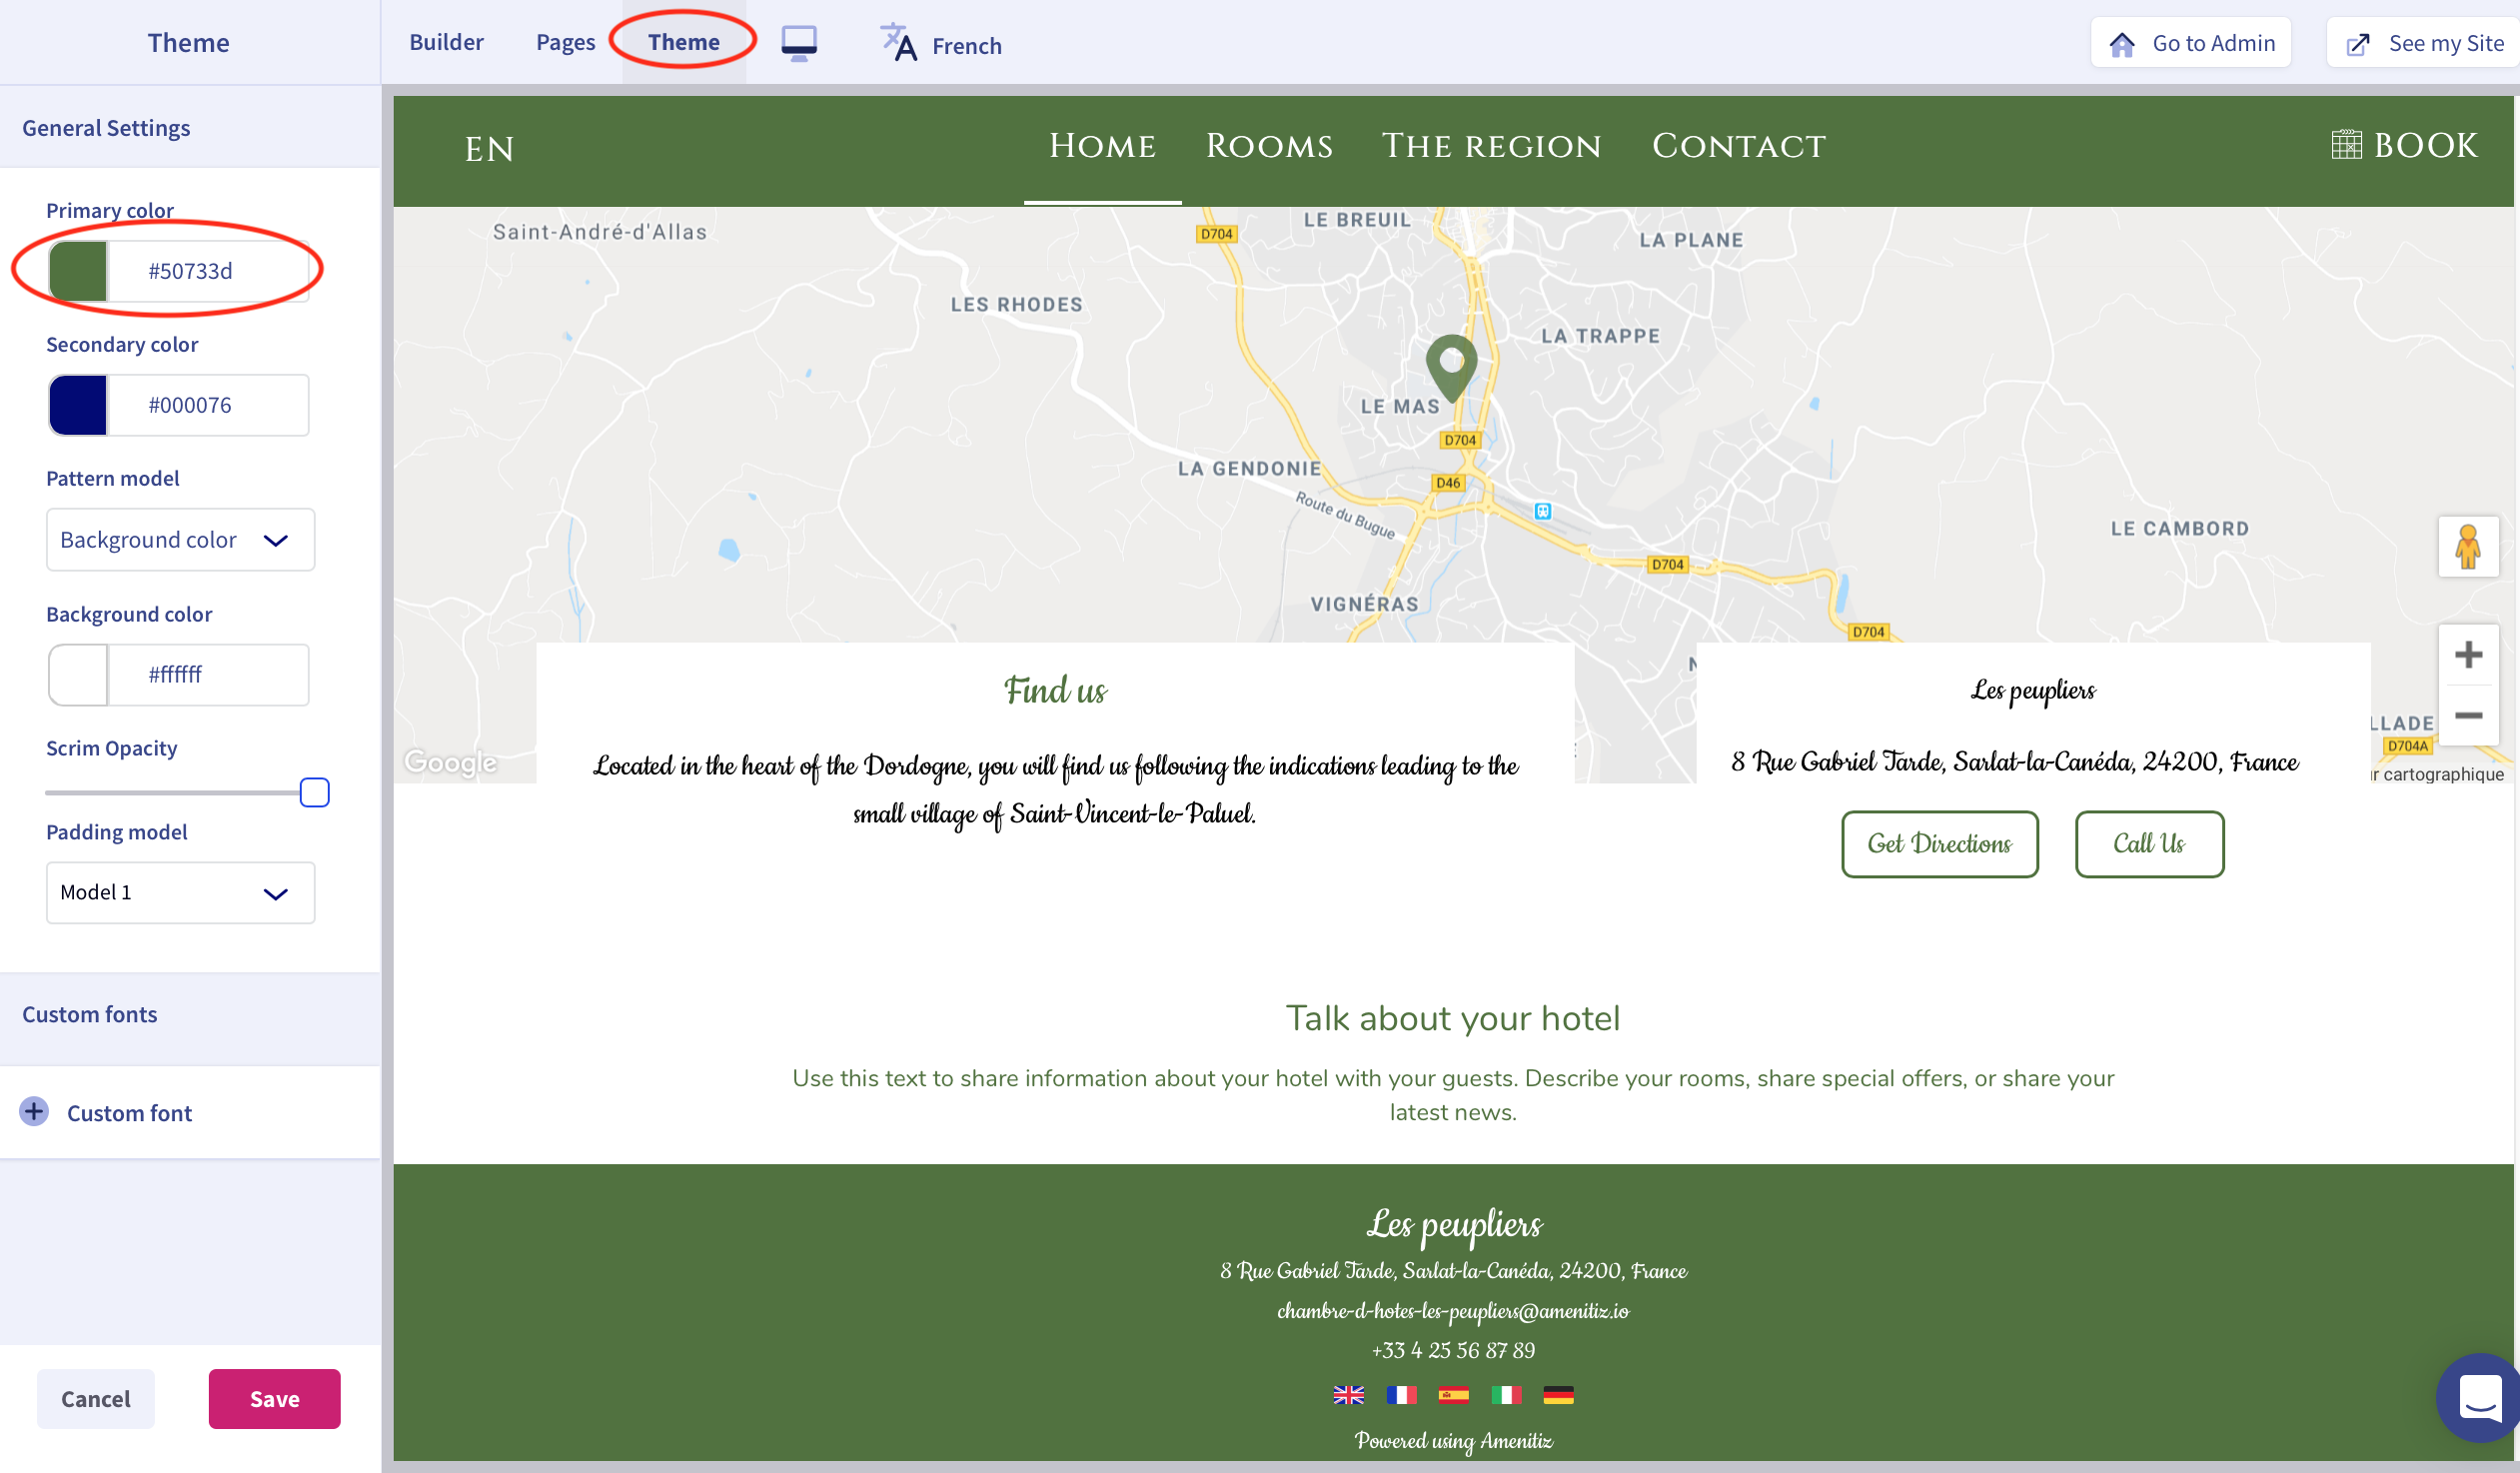The image size is (2520, 1473).
Task: Expand the Custom fonts section
Action: 190,1014
